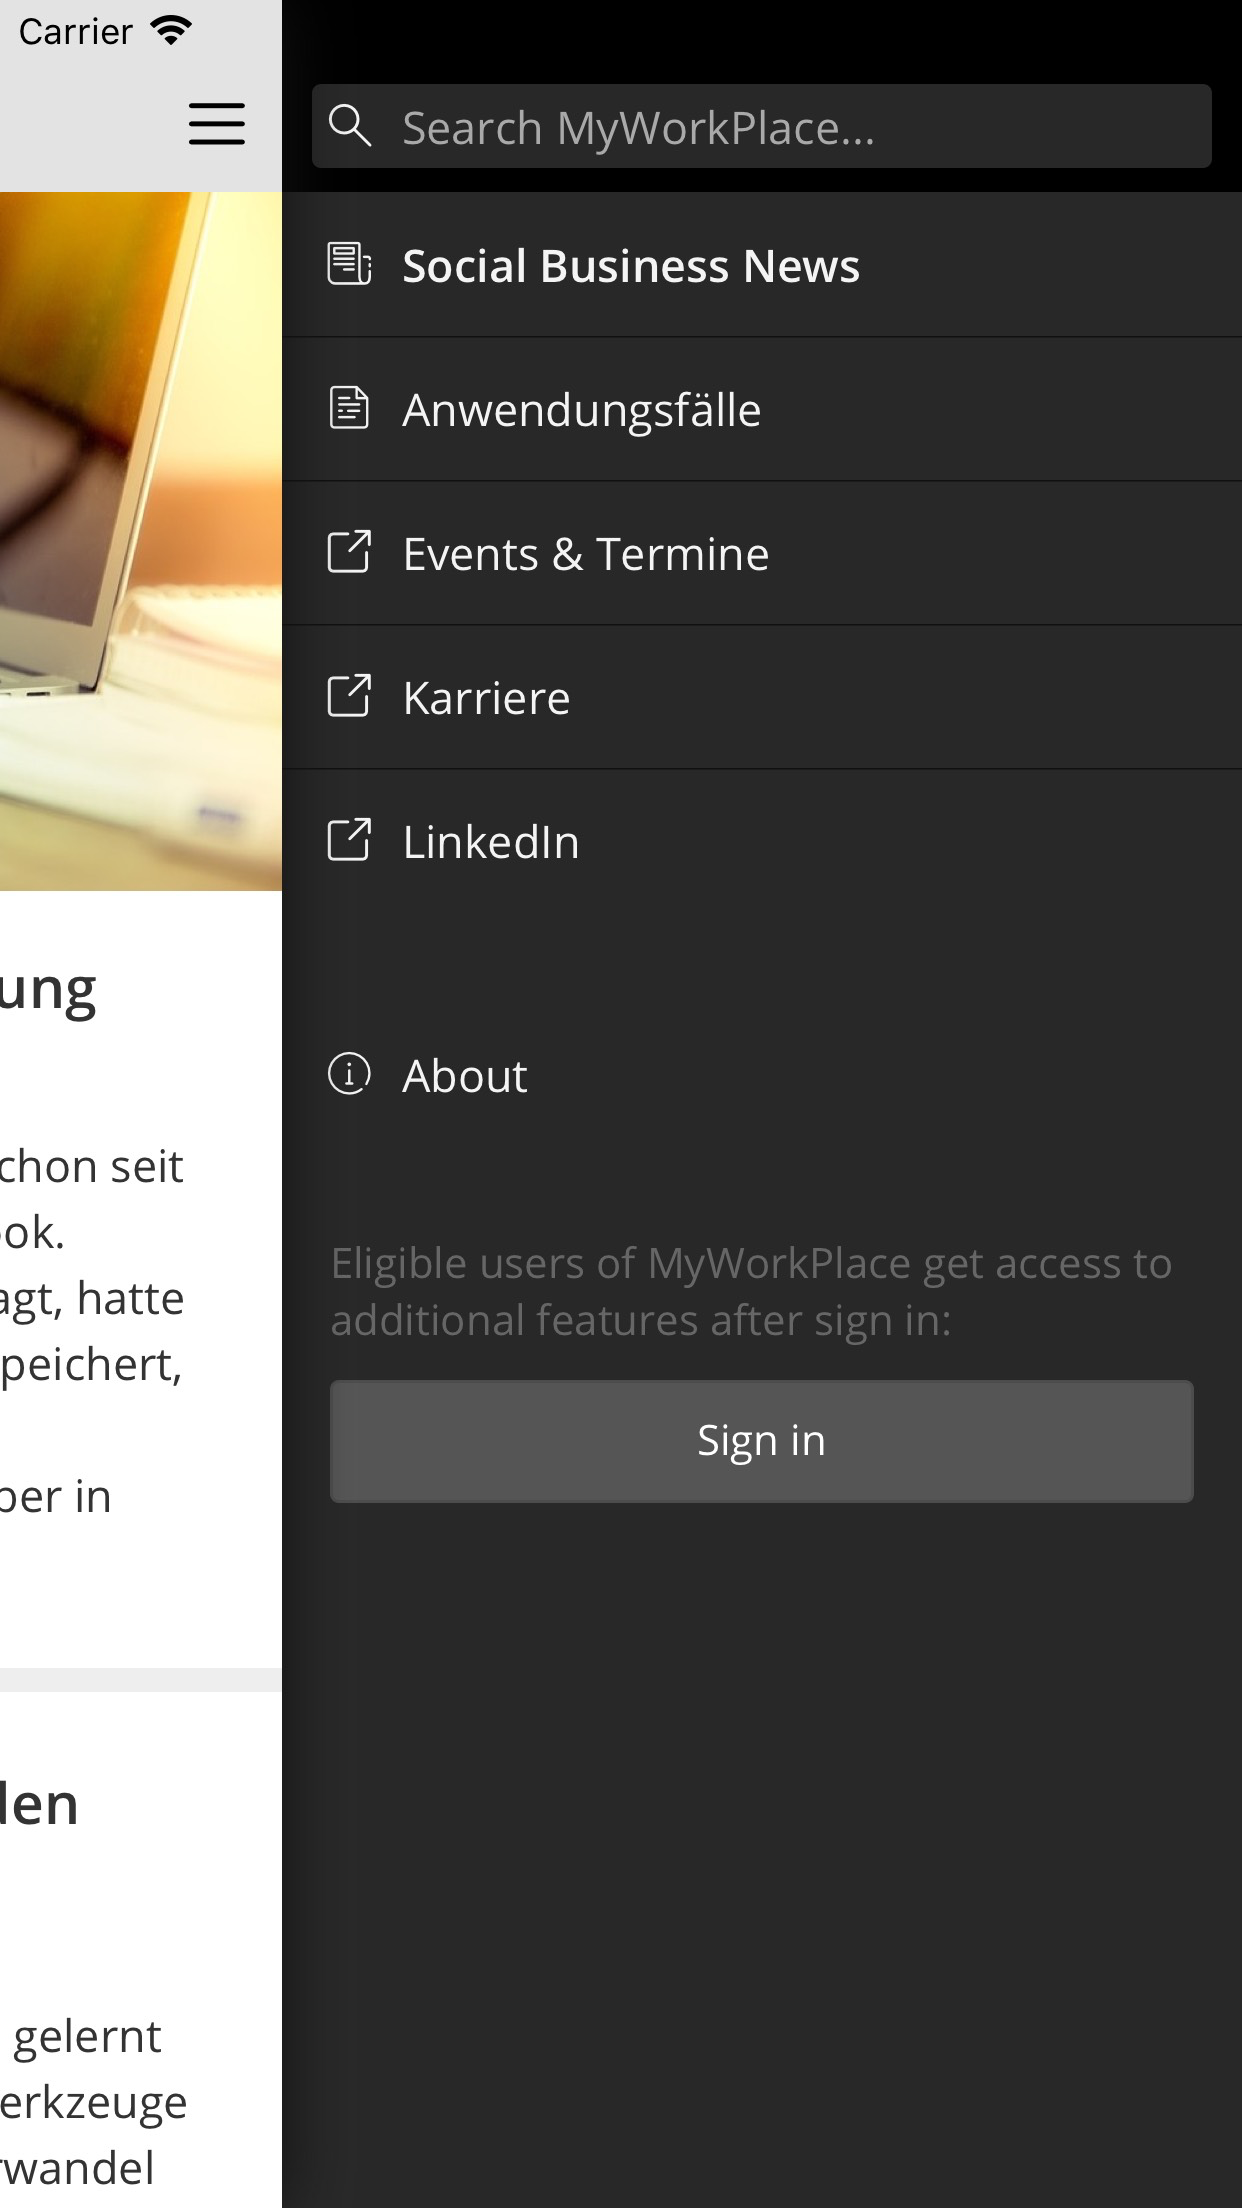This screenshot has width=1242, height=2208.
Task: Show the About page
Action: click(x=464, y=1076)
